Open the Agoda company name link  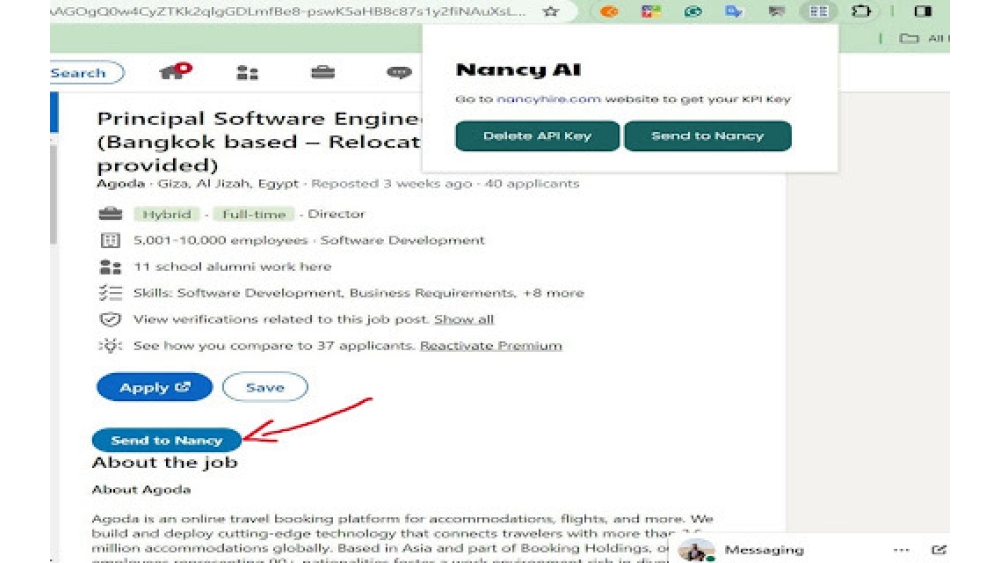tap(121, 184)
